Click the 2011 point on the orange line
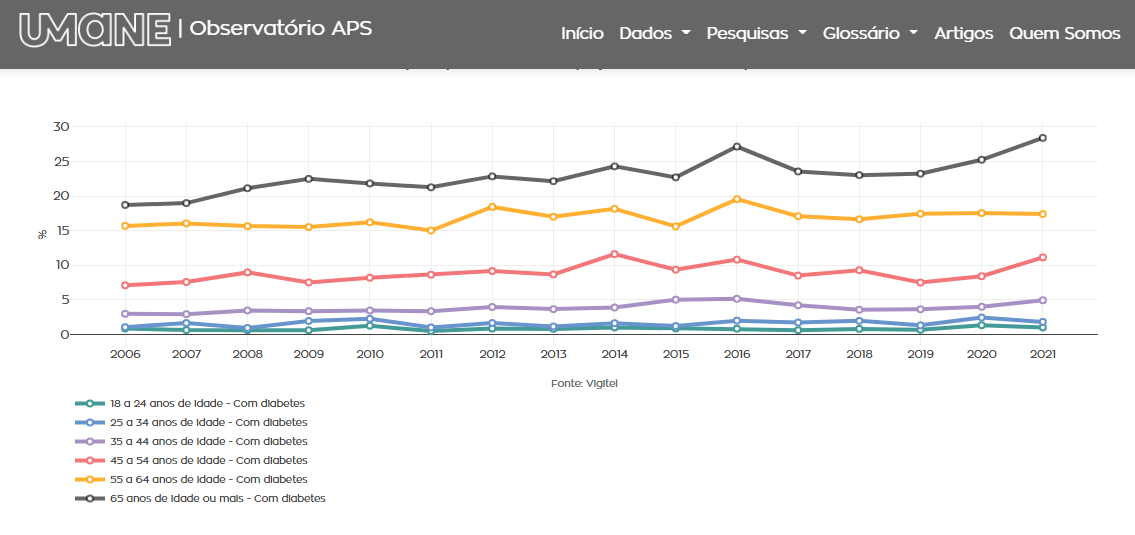Image resolution: width=1135 pixels, height=535 pixels. [431, 230]
